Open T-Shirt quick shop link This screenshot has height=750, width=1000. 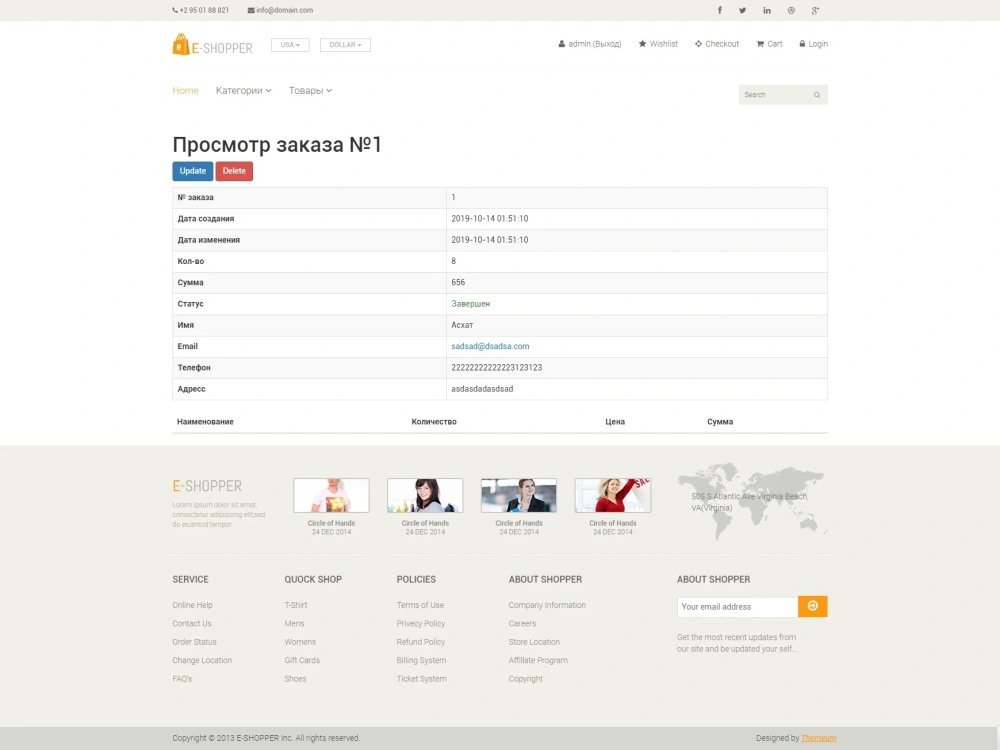(x=296, y=605)
